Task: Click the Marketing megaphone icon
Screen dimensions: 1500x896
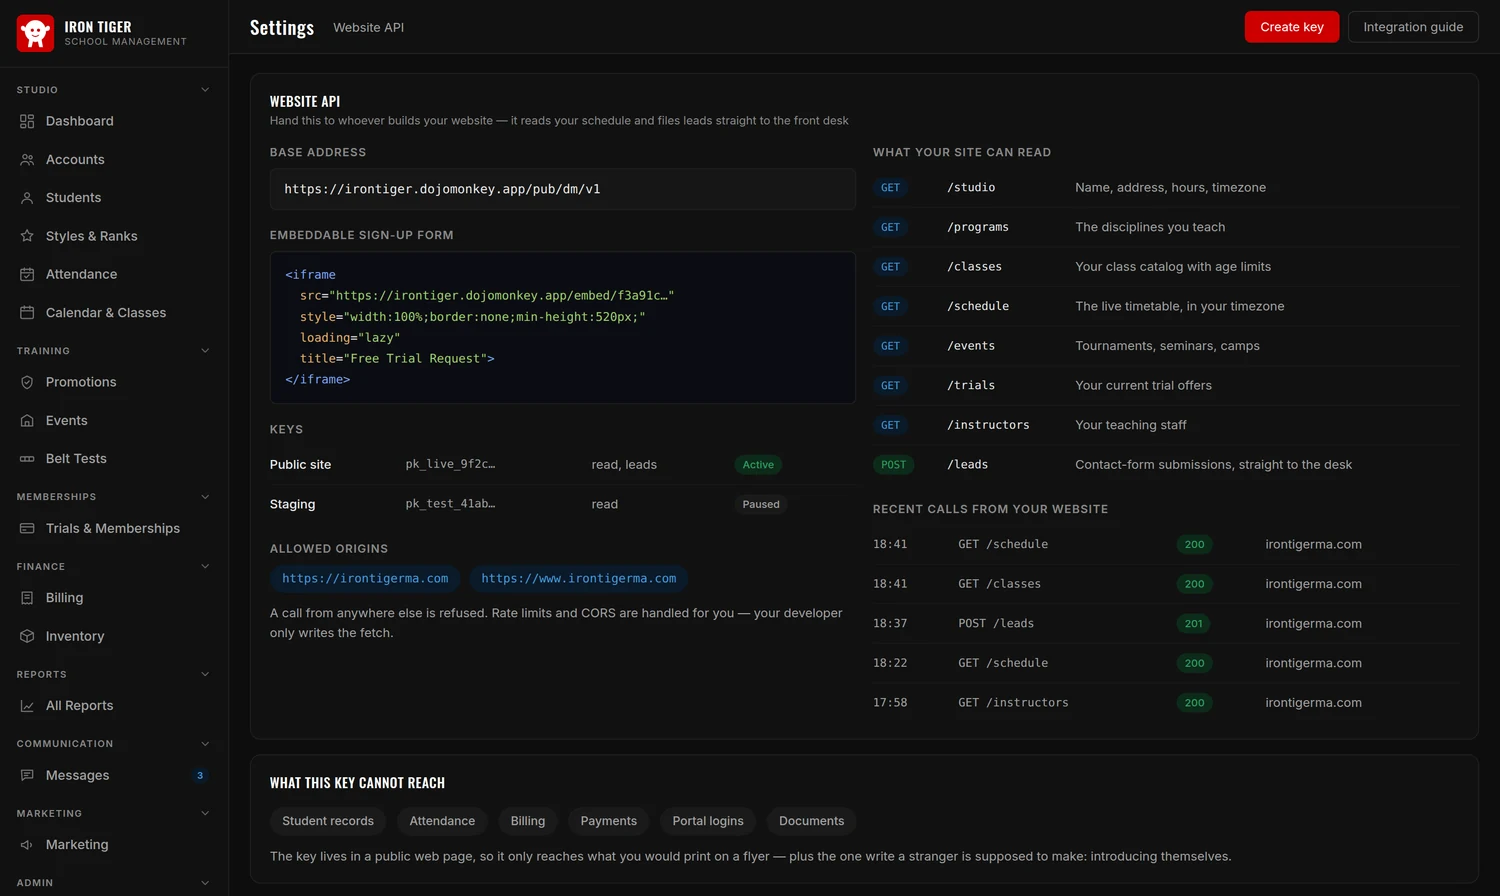Action: [27, 845]
